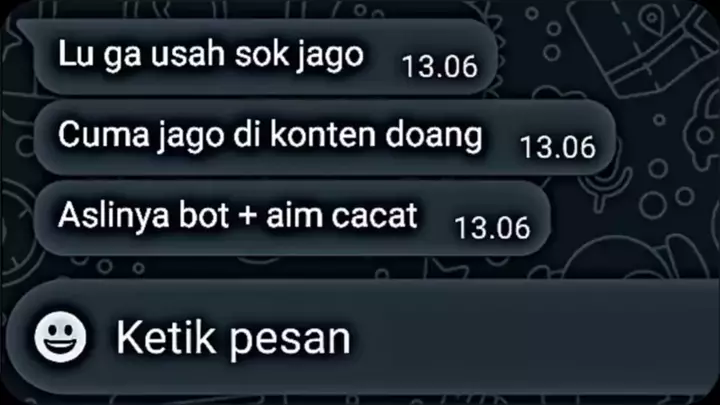720x405 pixels.
Task: Click the word "usah" in the first message
Action: (188, 54)
